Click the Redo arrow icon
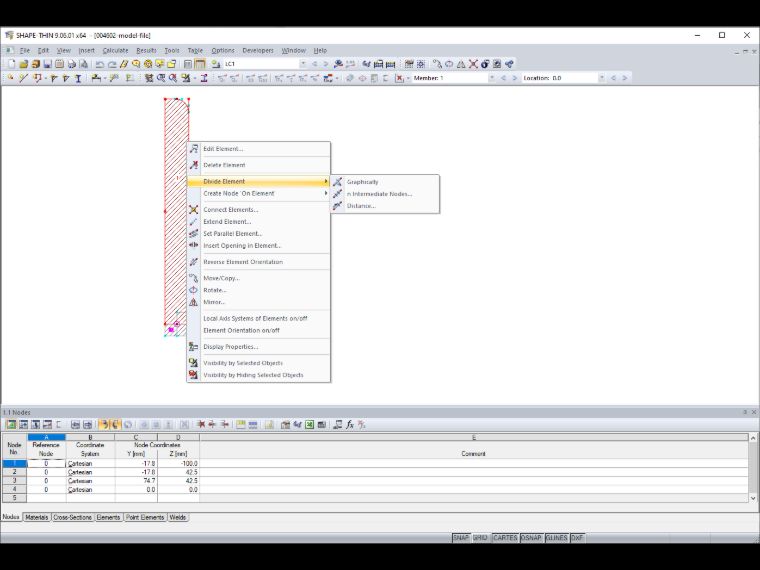The height and width of the screenshot is (570, 760). pyautogui.click(x=112, y=64)
